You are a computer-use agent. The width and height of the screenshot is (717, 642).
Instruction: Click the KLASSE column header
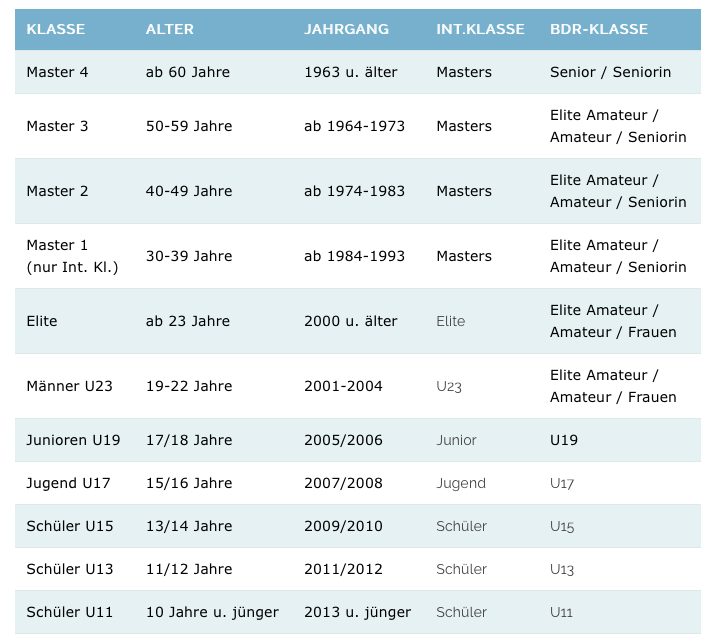[x=56, y=29]
